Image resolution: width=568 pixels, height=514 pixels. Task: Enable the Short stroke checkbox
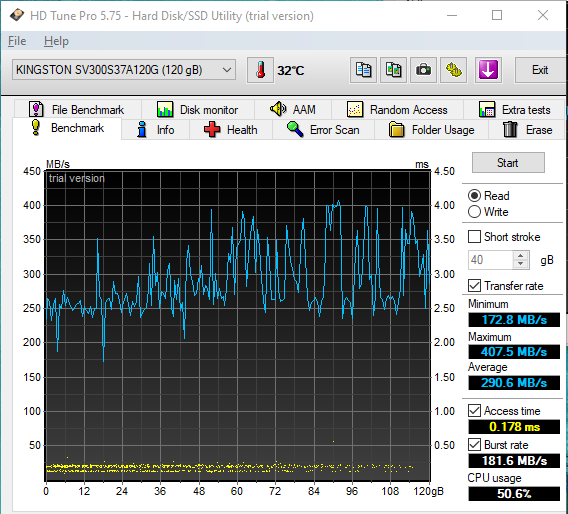tap(475, 237)
